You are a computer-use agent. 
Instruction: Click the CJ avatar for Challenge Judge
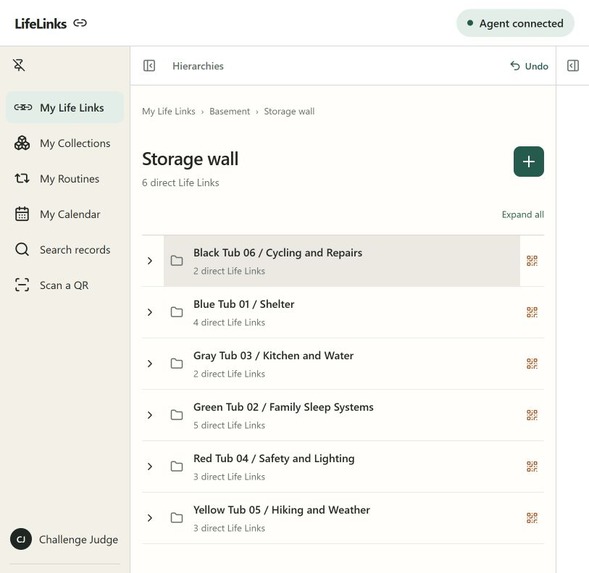click(x=21, y=539)
